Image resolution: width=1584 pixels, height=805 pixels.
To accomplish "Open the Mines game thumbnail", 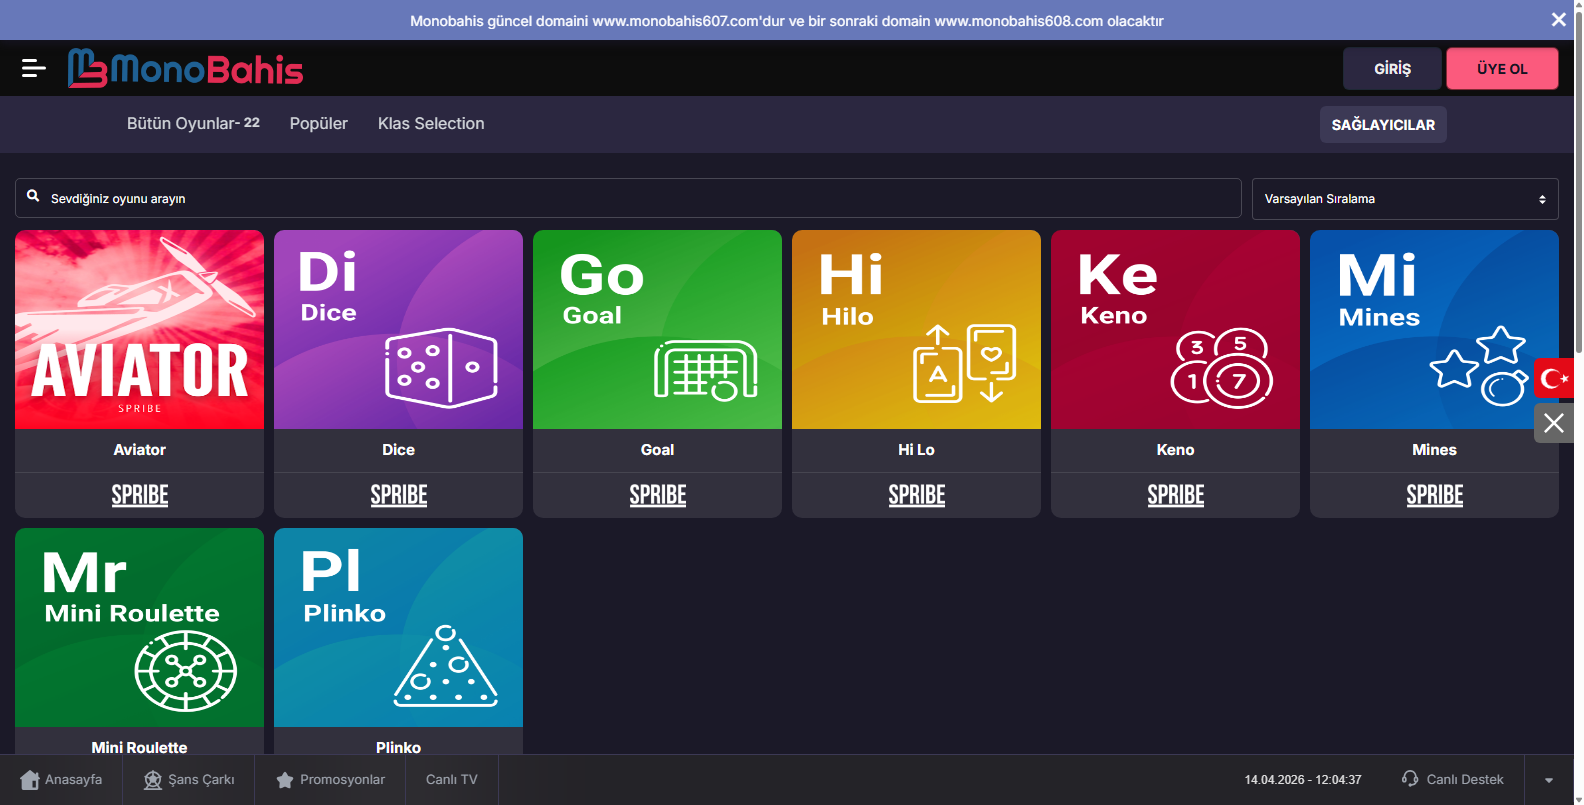I will (1434, 329).
